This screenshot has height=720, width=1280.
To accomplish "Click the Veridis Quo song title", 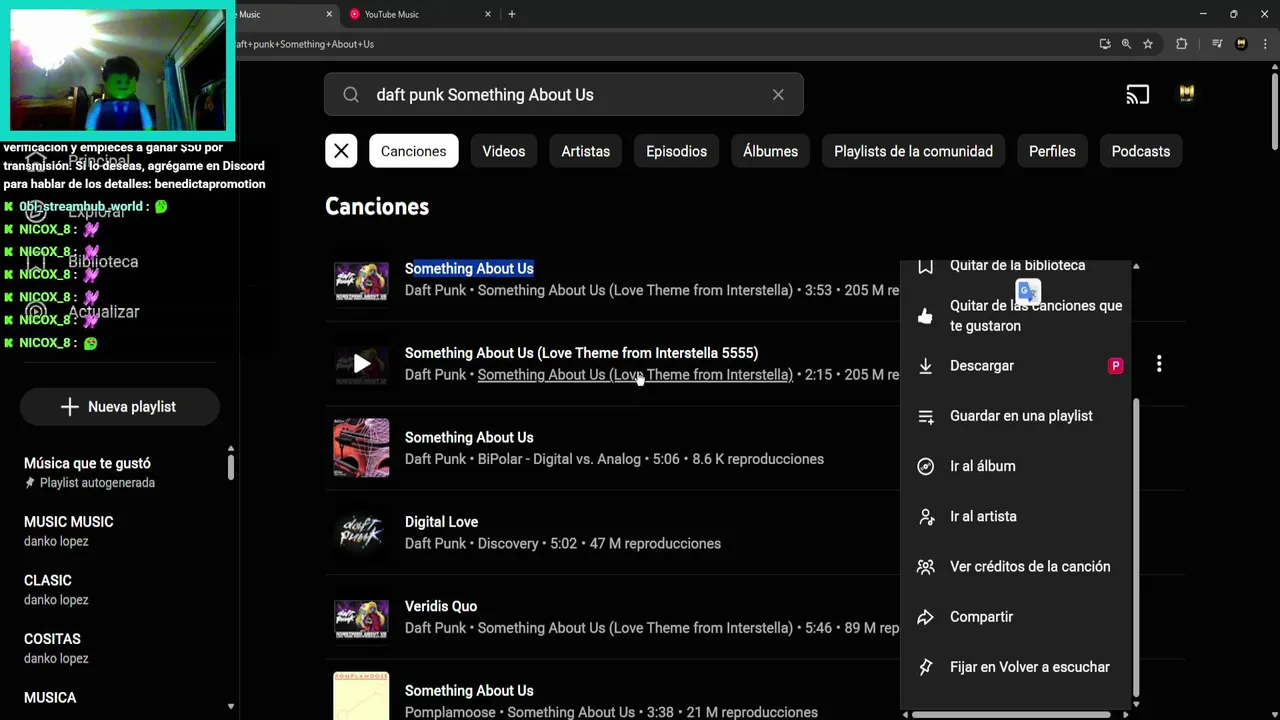I will pos(440,606).
